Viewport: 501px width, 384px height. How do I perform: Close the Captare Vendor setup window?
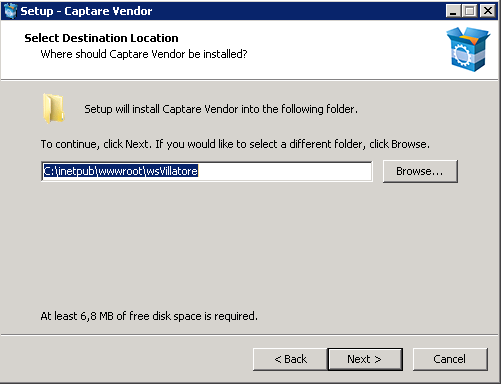(x=488, y=11)
